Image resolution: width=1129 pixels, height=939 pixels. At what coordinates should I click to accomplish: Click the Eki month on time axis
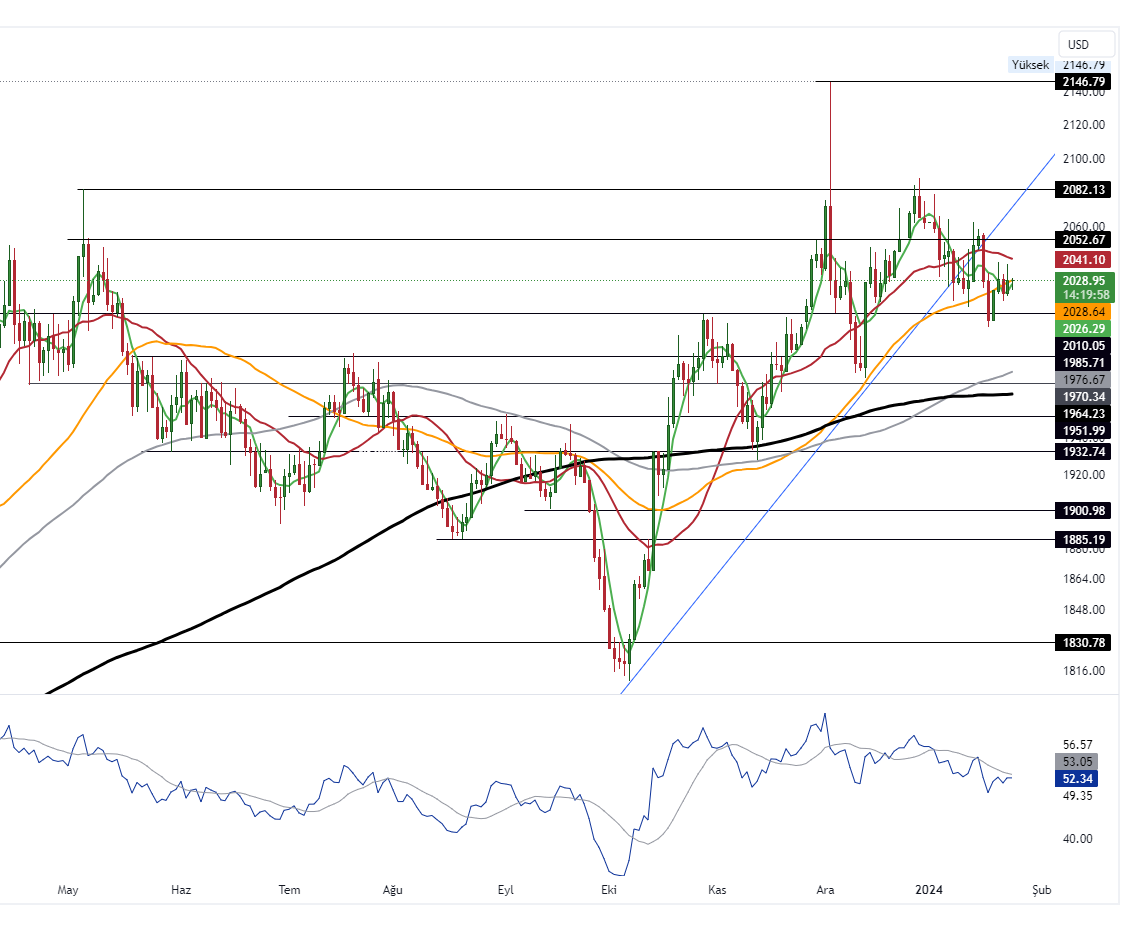606,889
